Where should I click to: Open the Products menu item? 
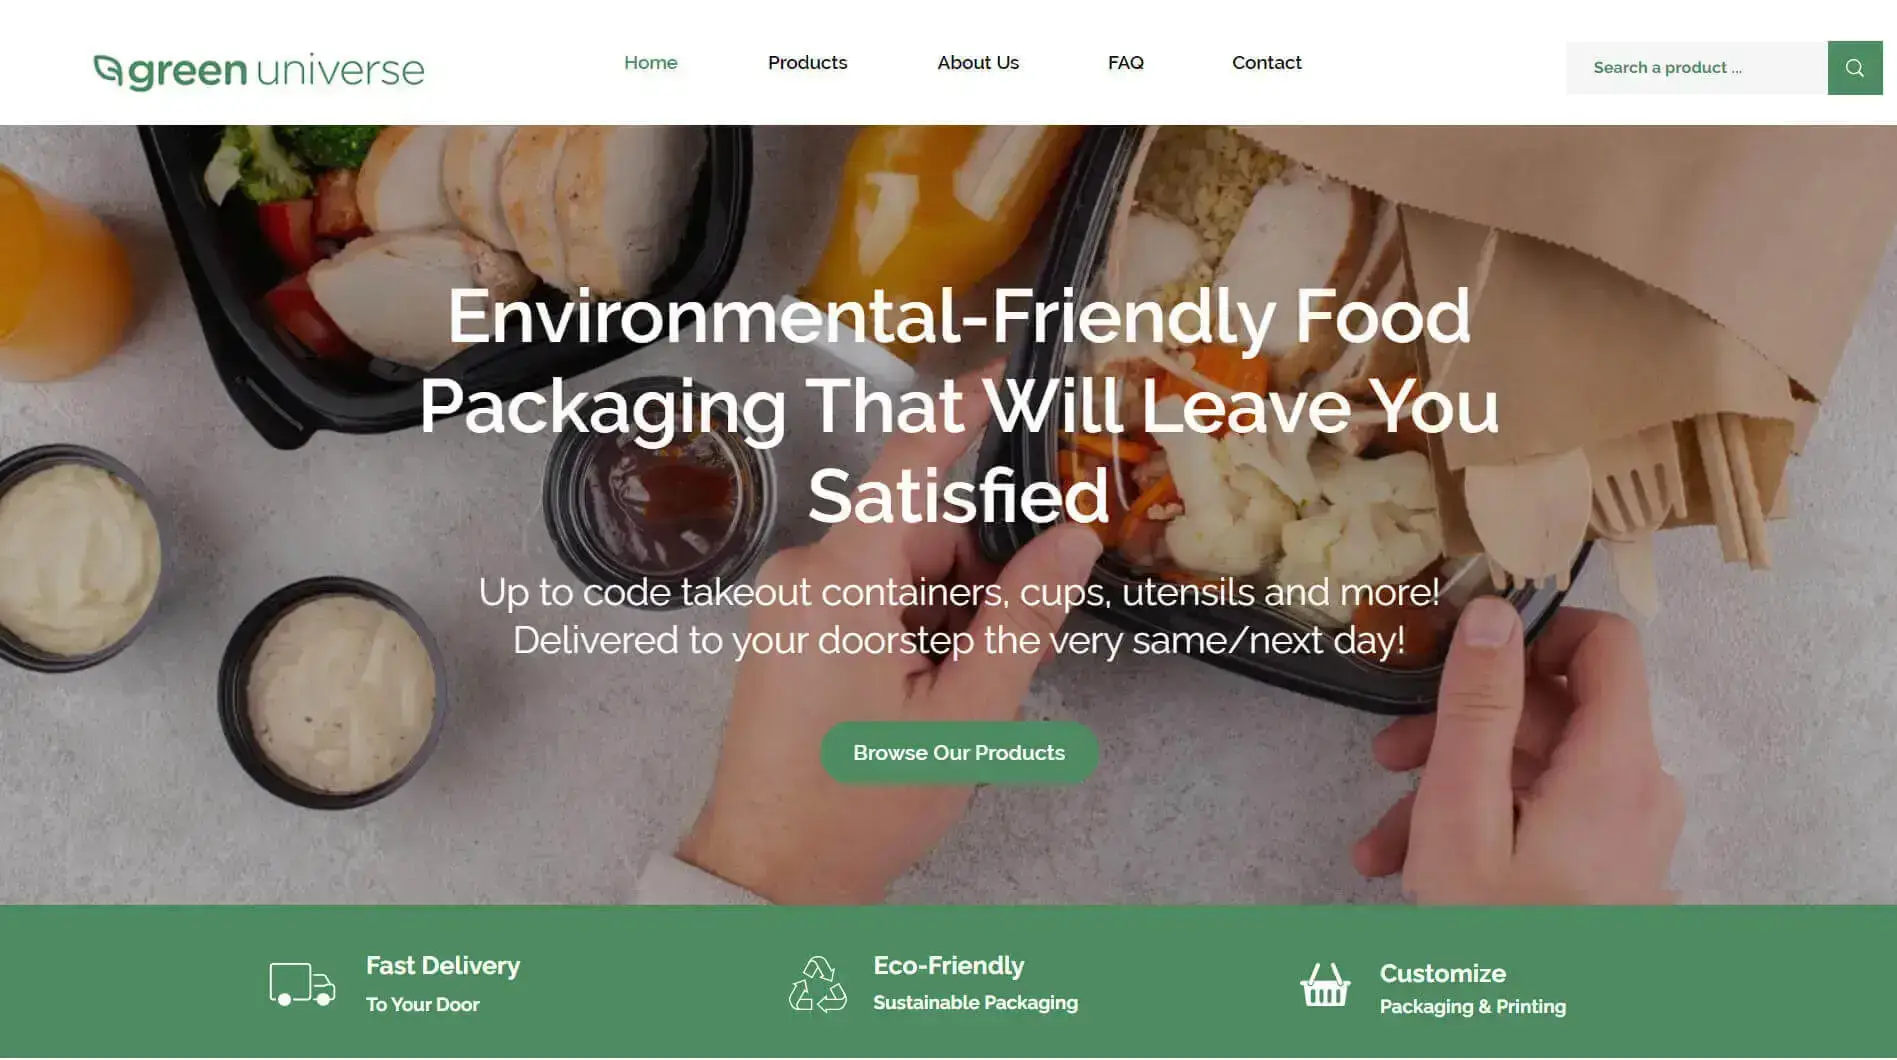pos(807,63)
